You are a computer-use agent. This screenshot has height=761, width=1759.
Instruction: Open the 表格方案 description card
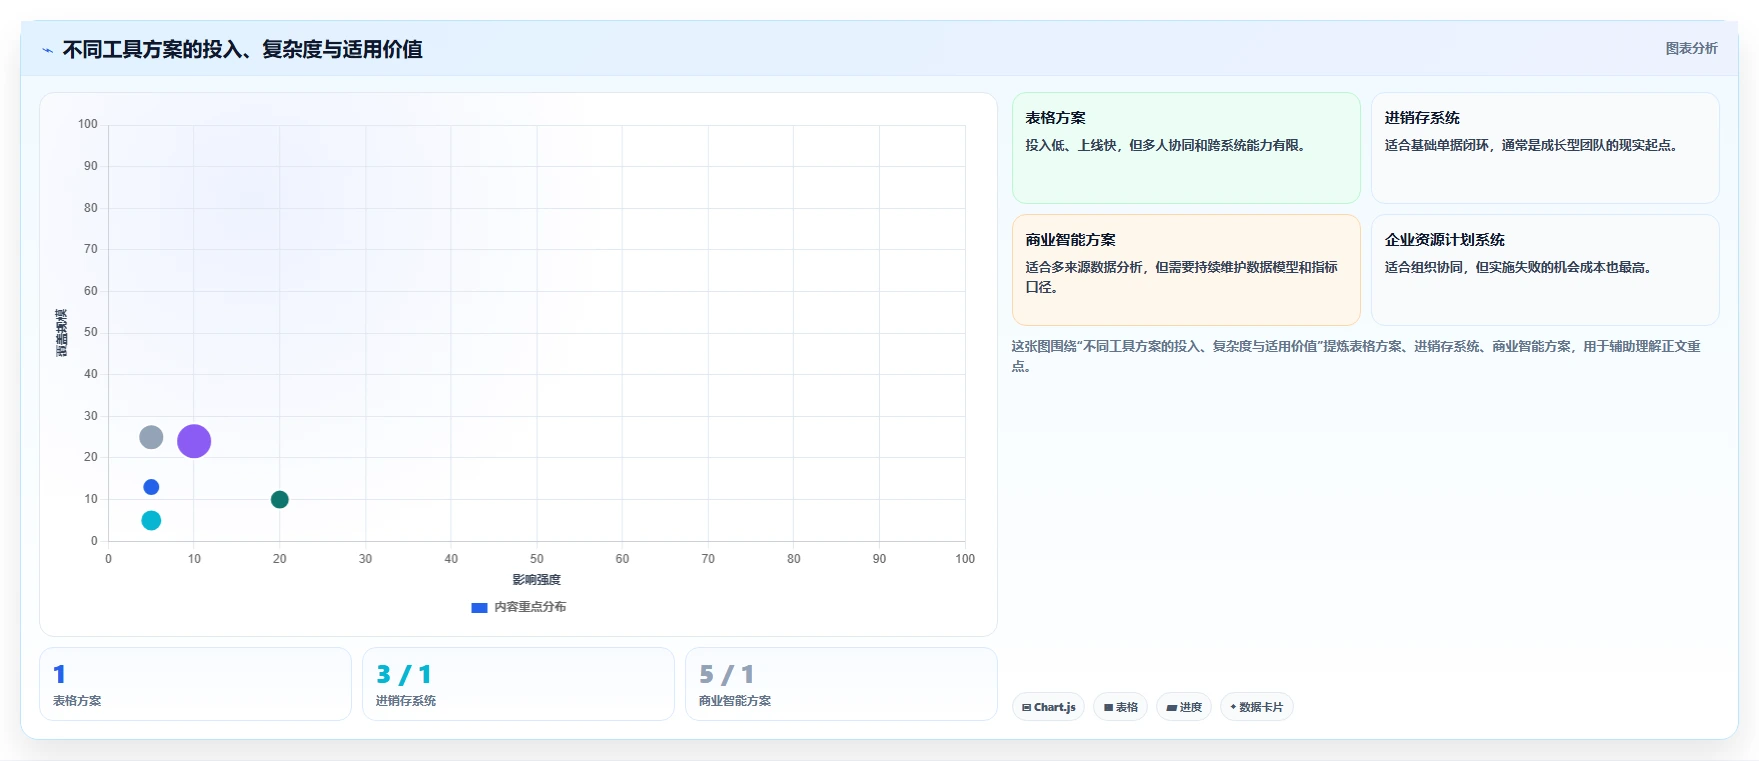coord(1186,148)
